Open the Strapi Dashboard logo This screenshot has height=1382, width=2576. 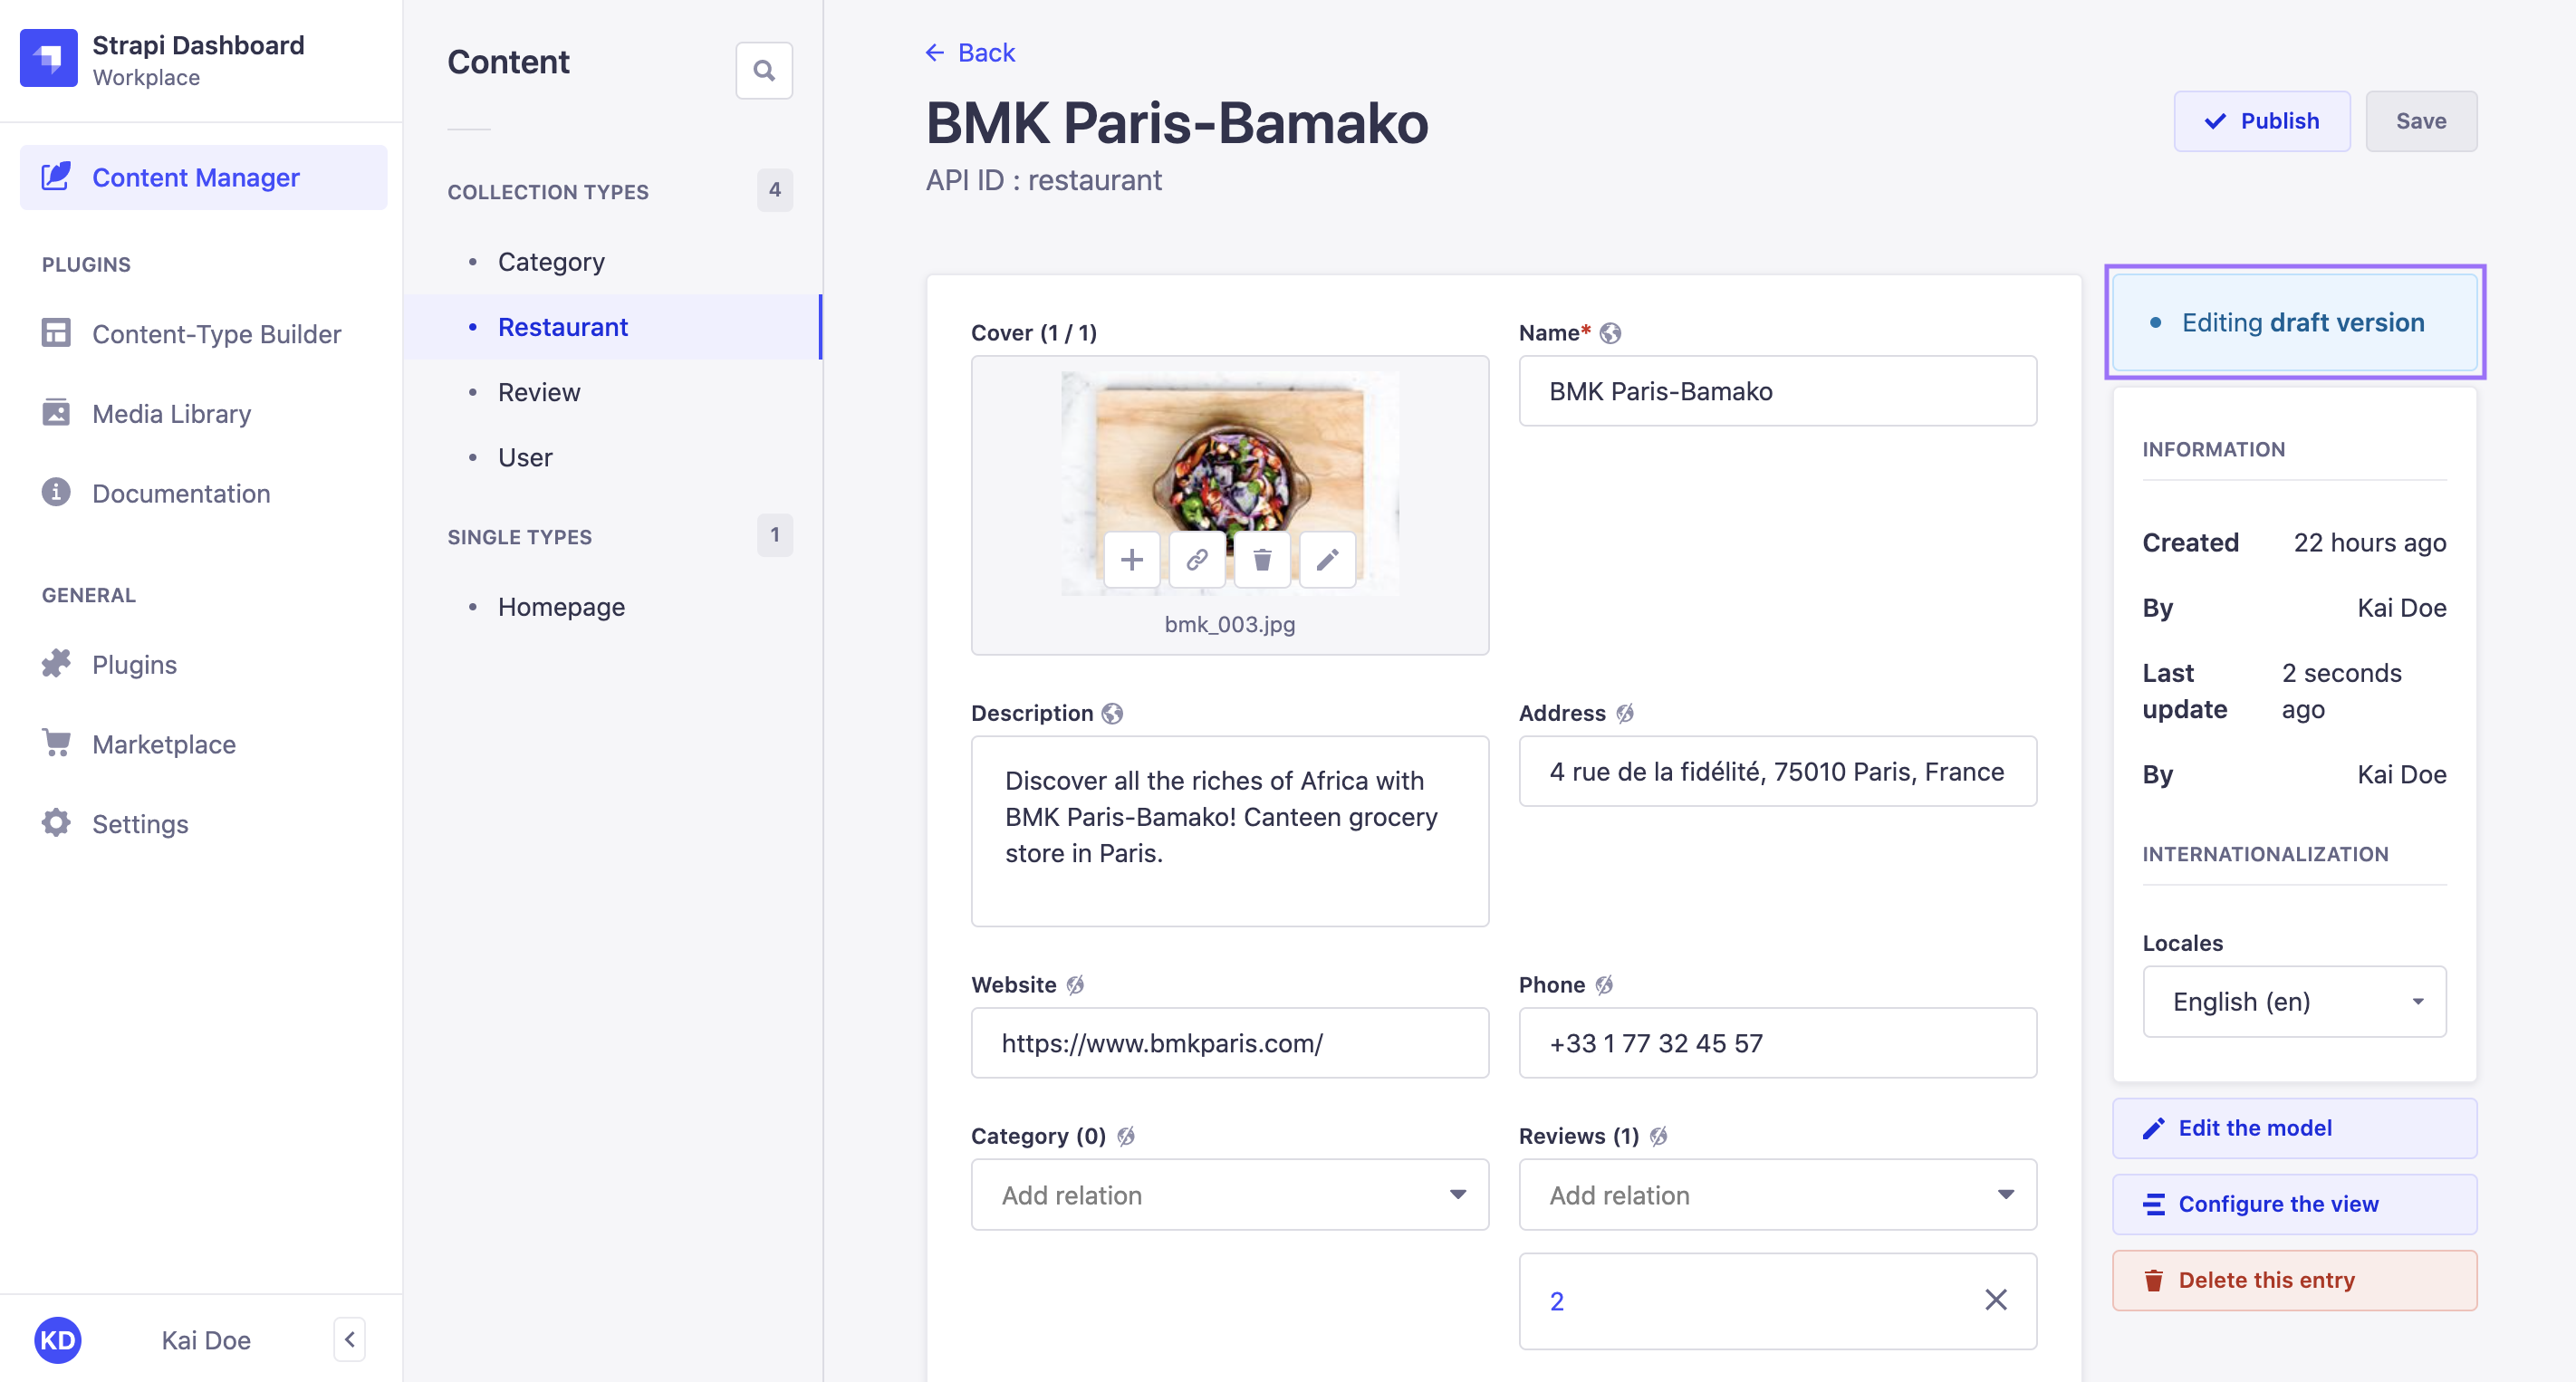pos(48,58)
